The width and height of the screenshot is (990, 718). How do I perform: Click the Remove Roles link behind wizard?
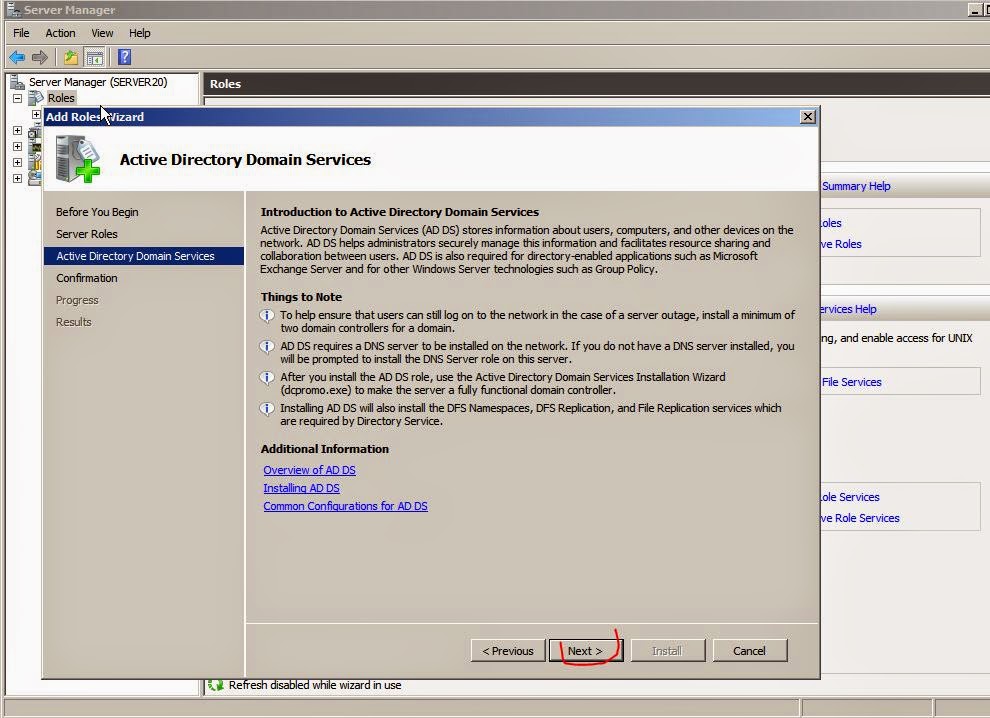point(841,244)
